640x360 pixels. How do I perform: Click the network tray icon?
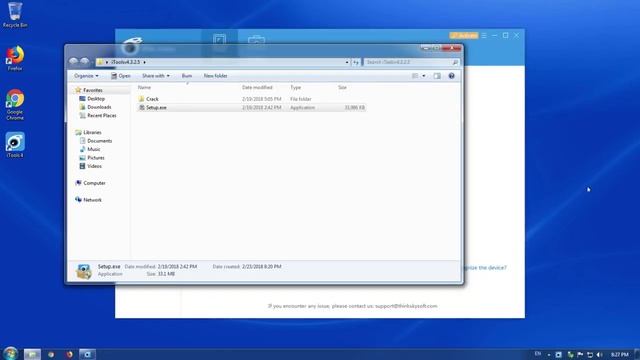[590, 355]
